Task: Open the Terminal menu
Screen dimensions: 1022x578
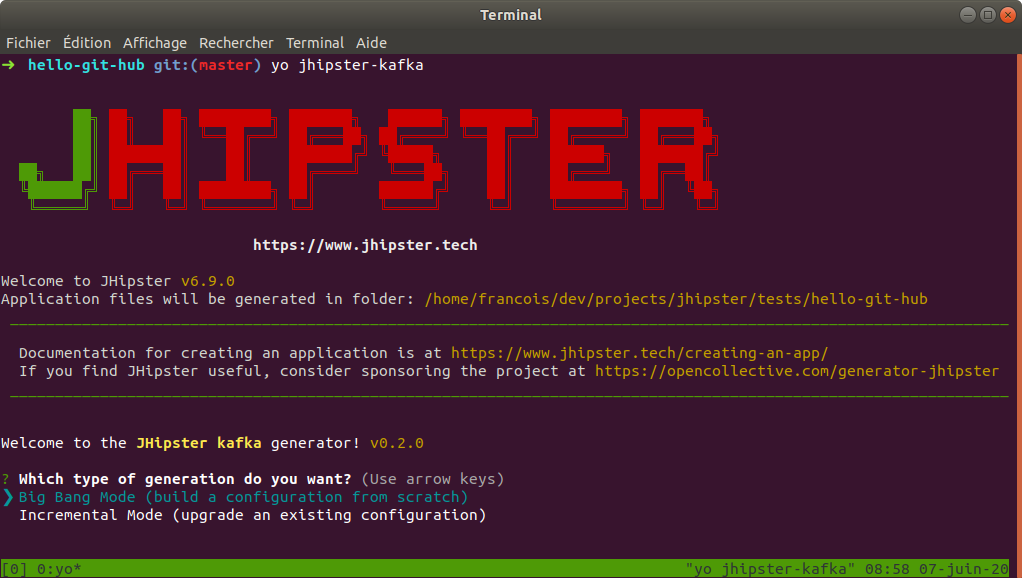Action: 315,43
